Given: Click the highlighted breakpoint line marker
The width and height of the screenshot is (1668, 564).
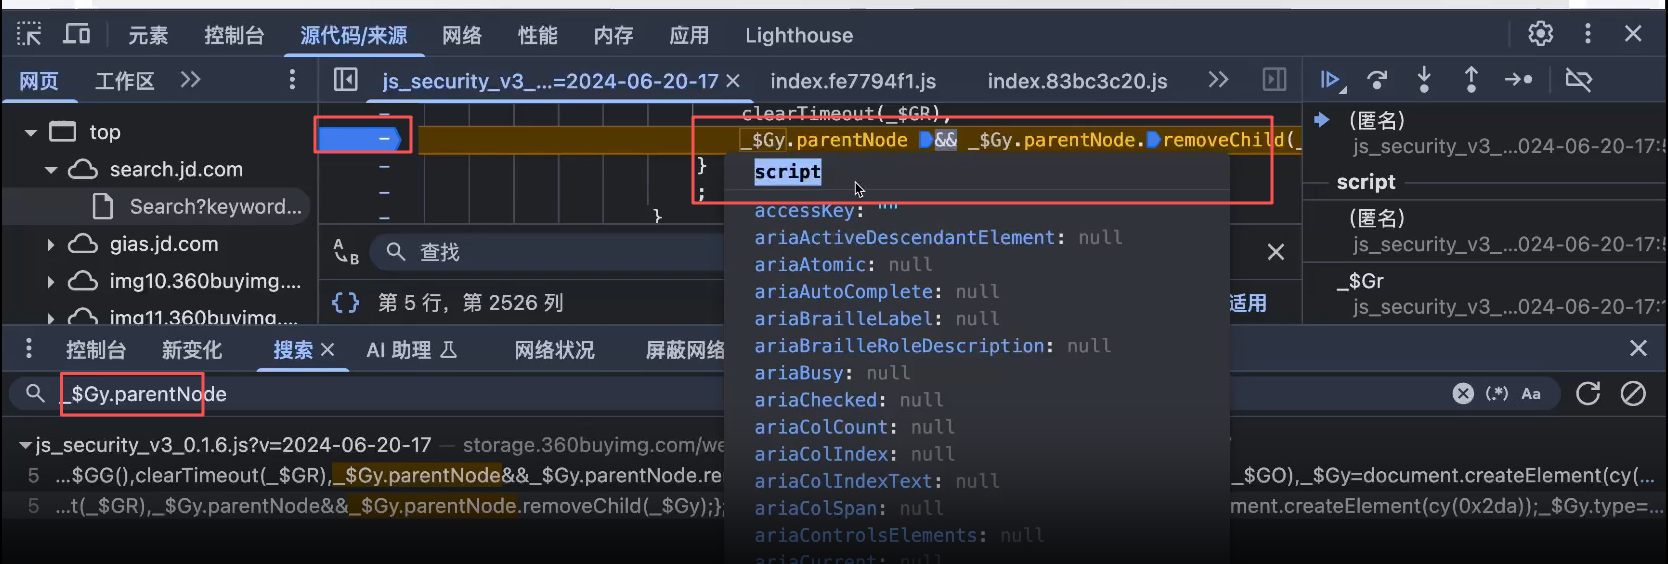Looking at the screenshot, I should [363, 137].
